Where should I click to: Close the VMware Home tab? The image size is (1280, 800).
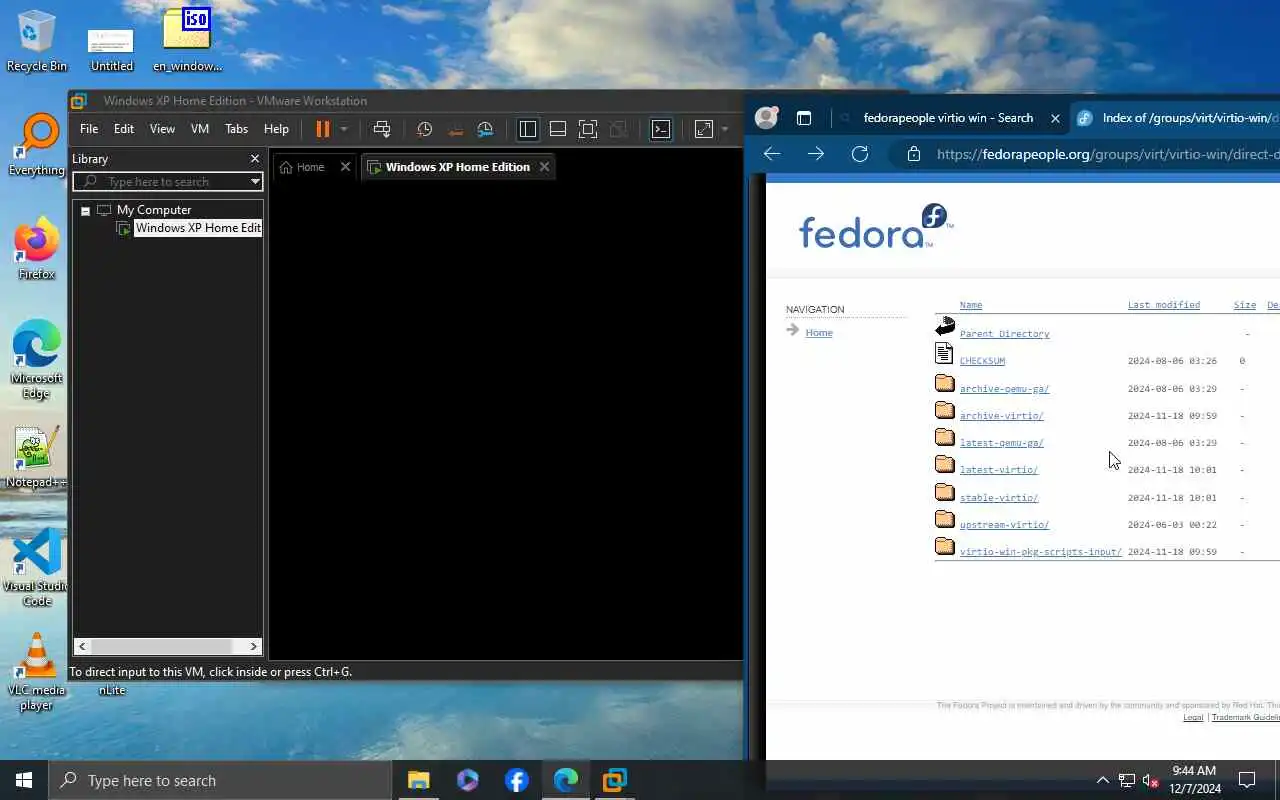pos(345,167)
